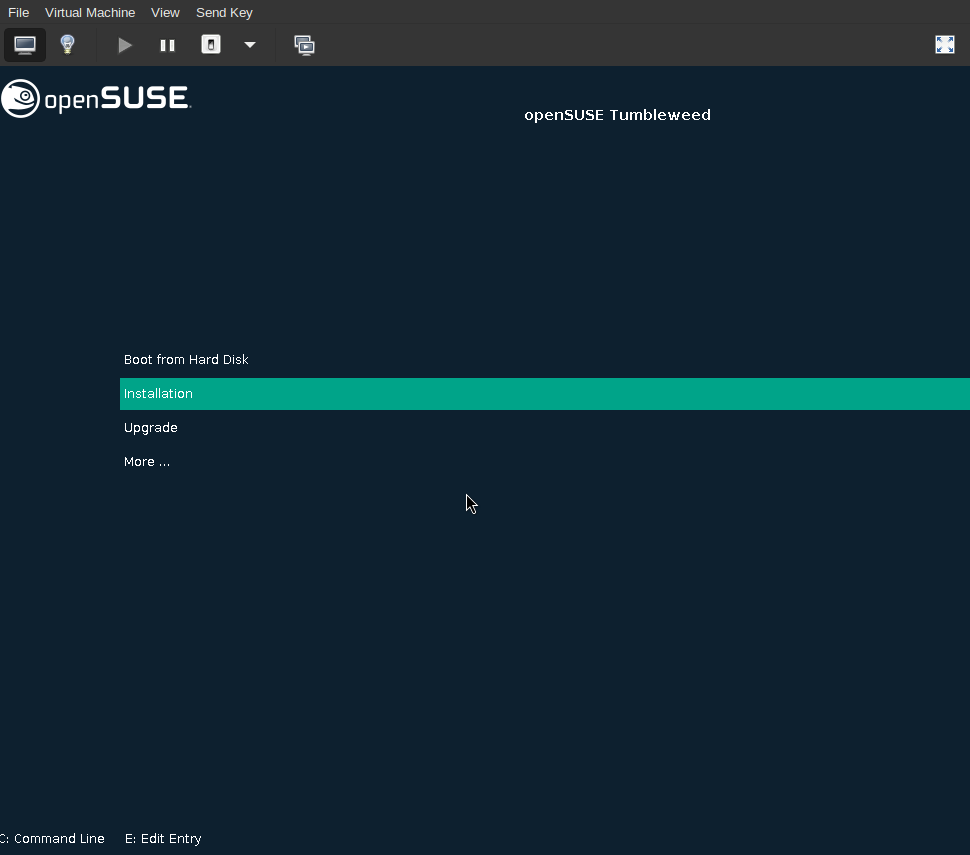Viewport: 970px width, 855px height.
Task: Select the "Upgrade" boot entry
Action: coord(150,427)
